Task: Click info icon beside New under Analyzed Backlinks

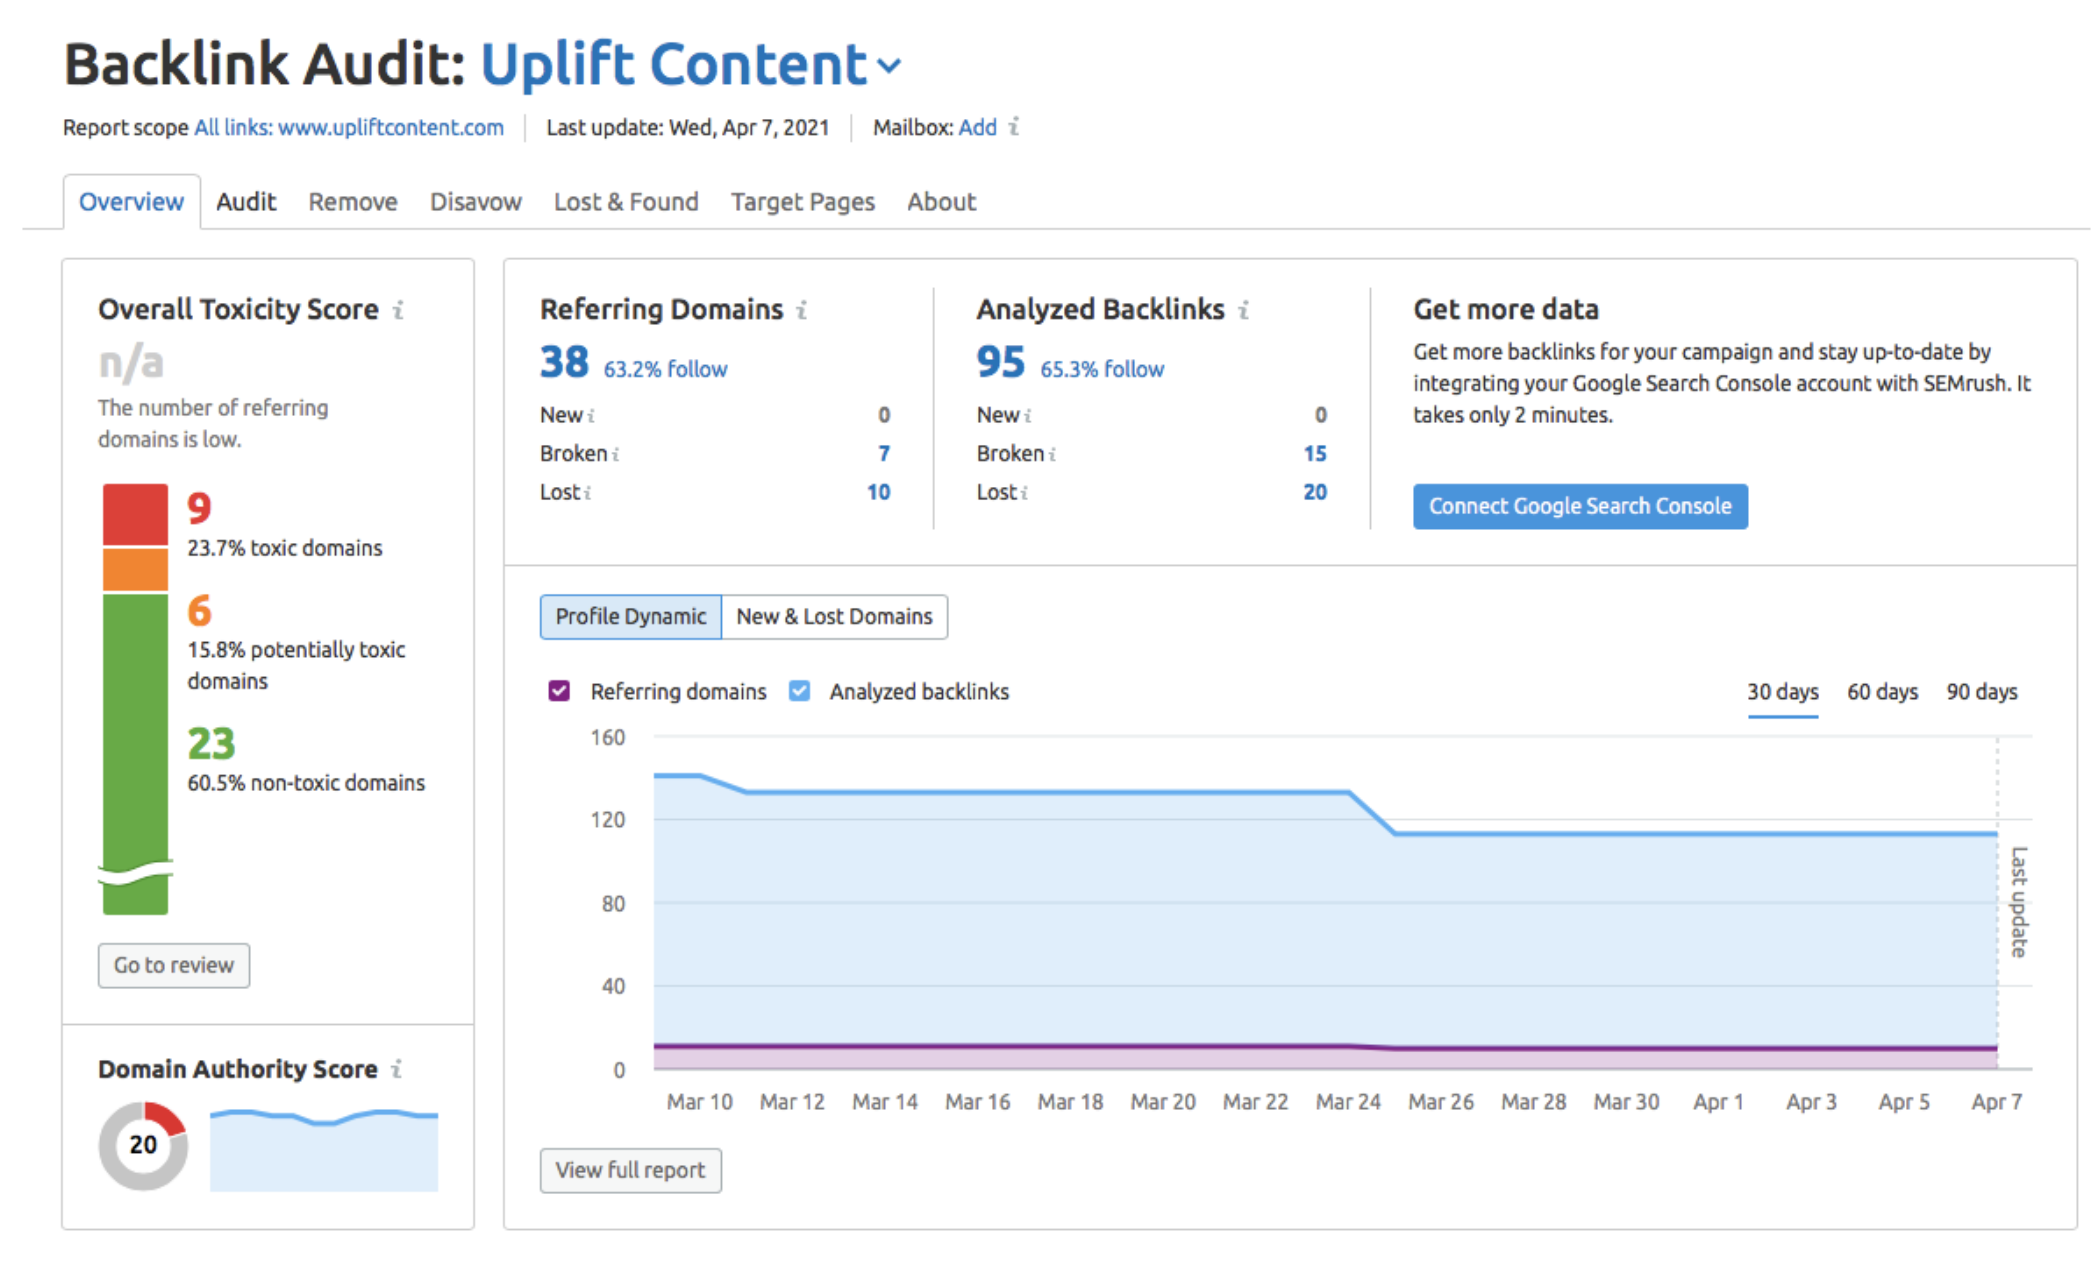Action: 1028,415
